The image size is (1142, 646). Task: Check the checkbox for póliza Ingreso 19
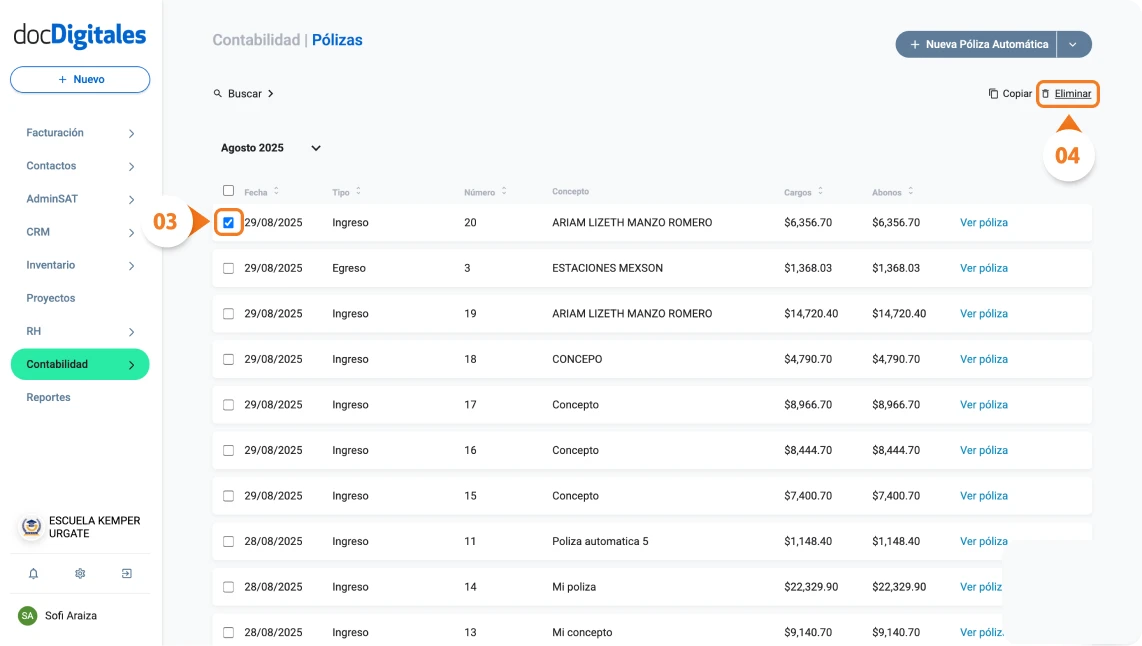(x=229, y=313)
